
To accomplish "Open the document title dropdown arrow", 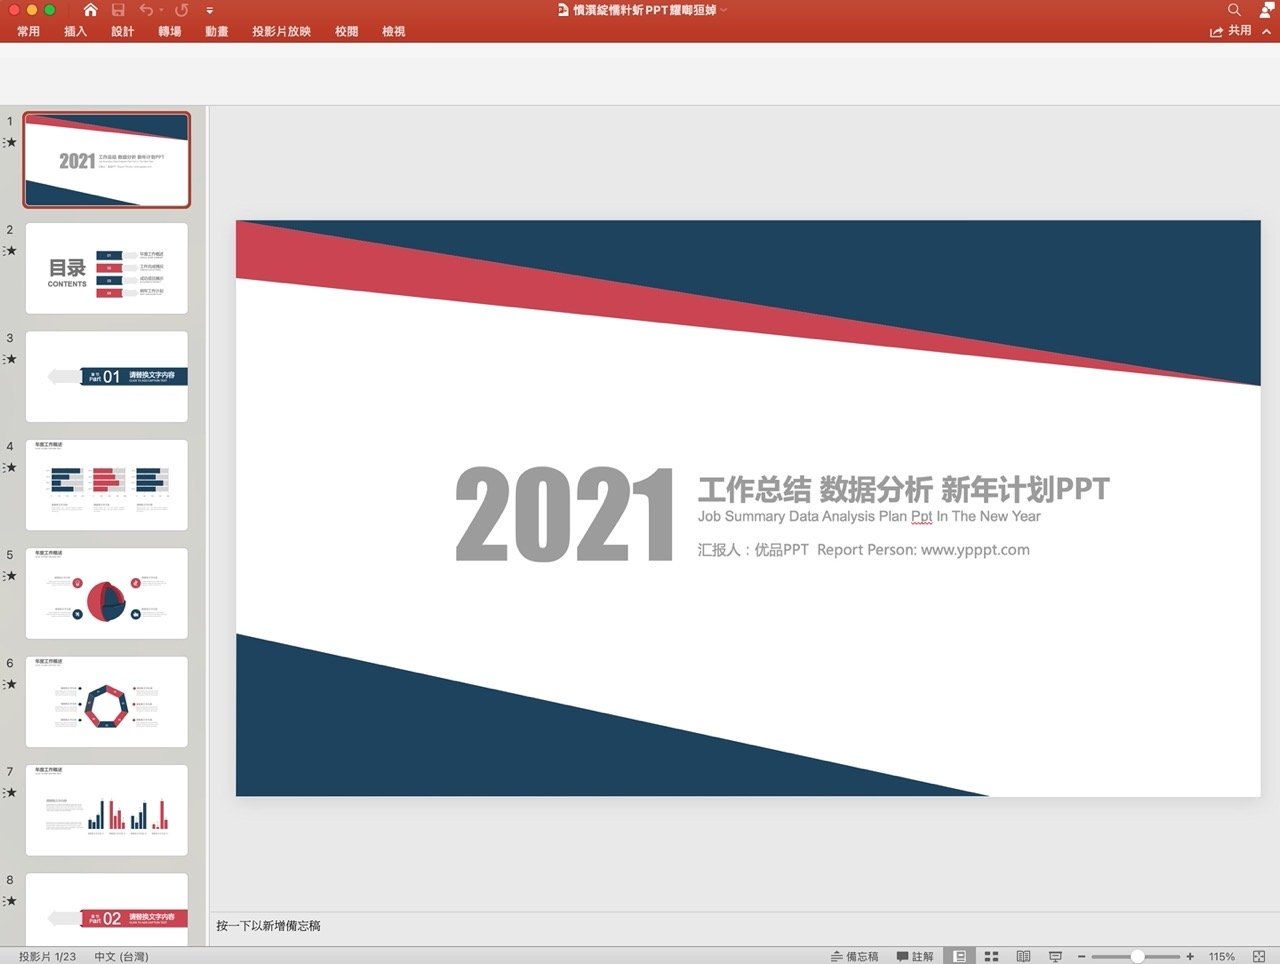I will (724, 10).
